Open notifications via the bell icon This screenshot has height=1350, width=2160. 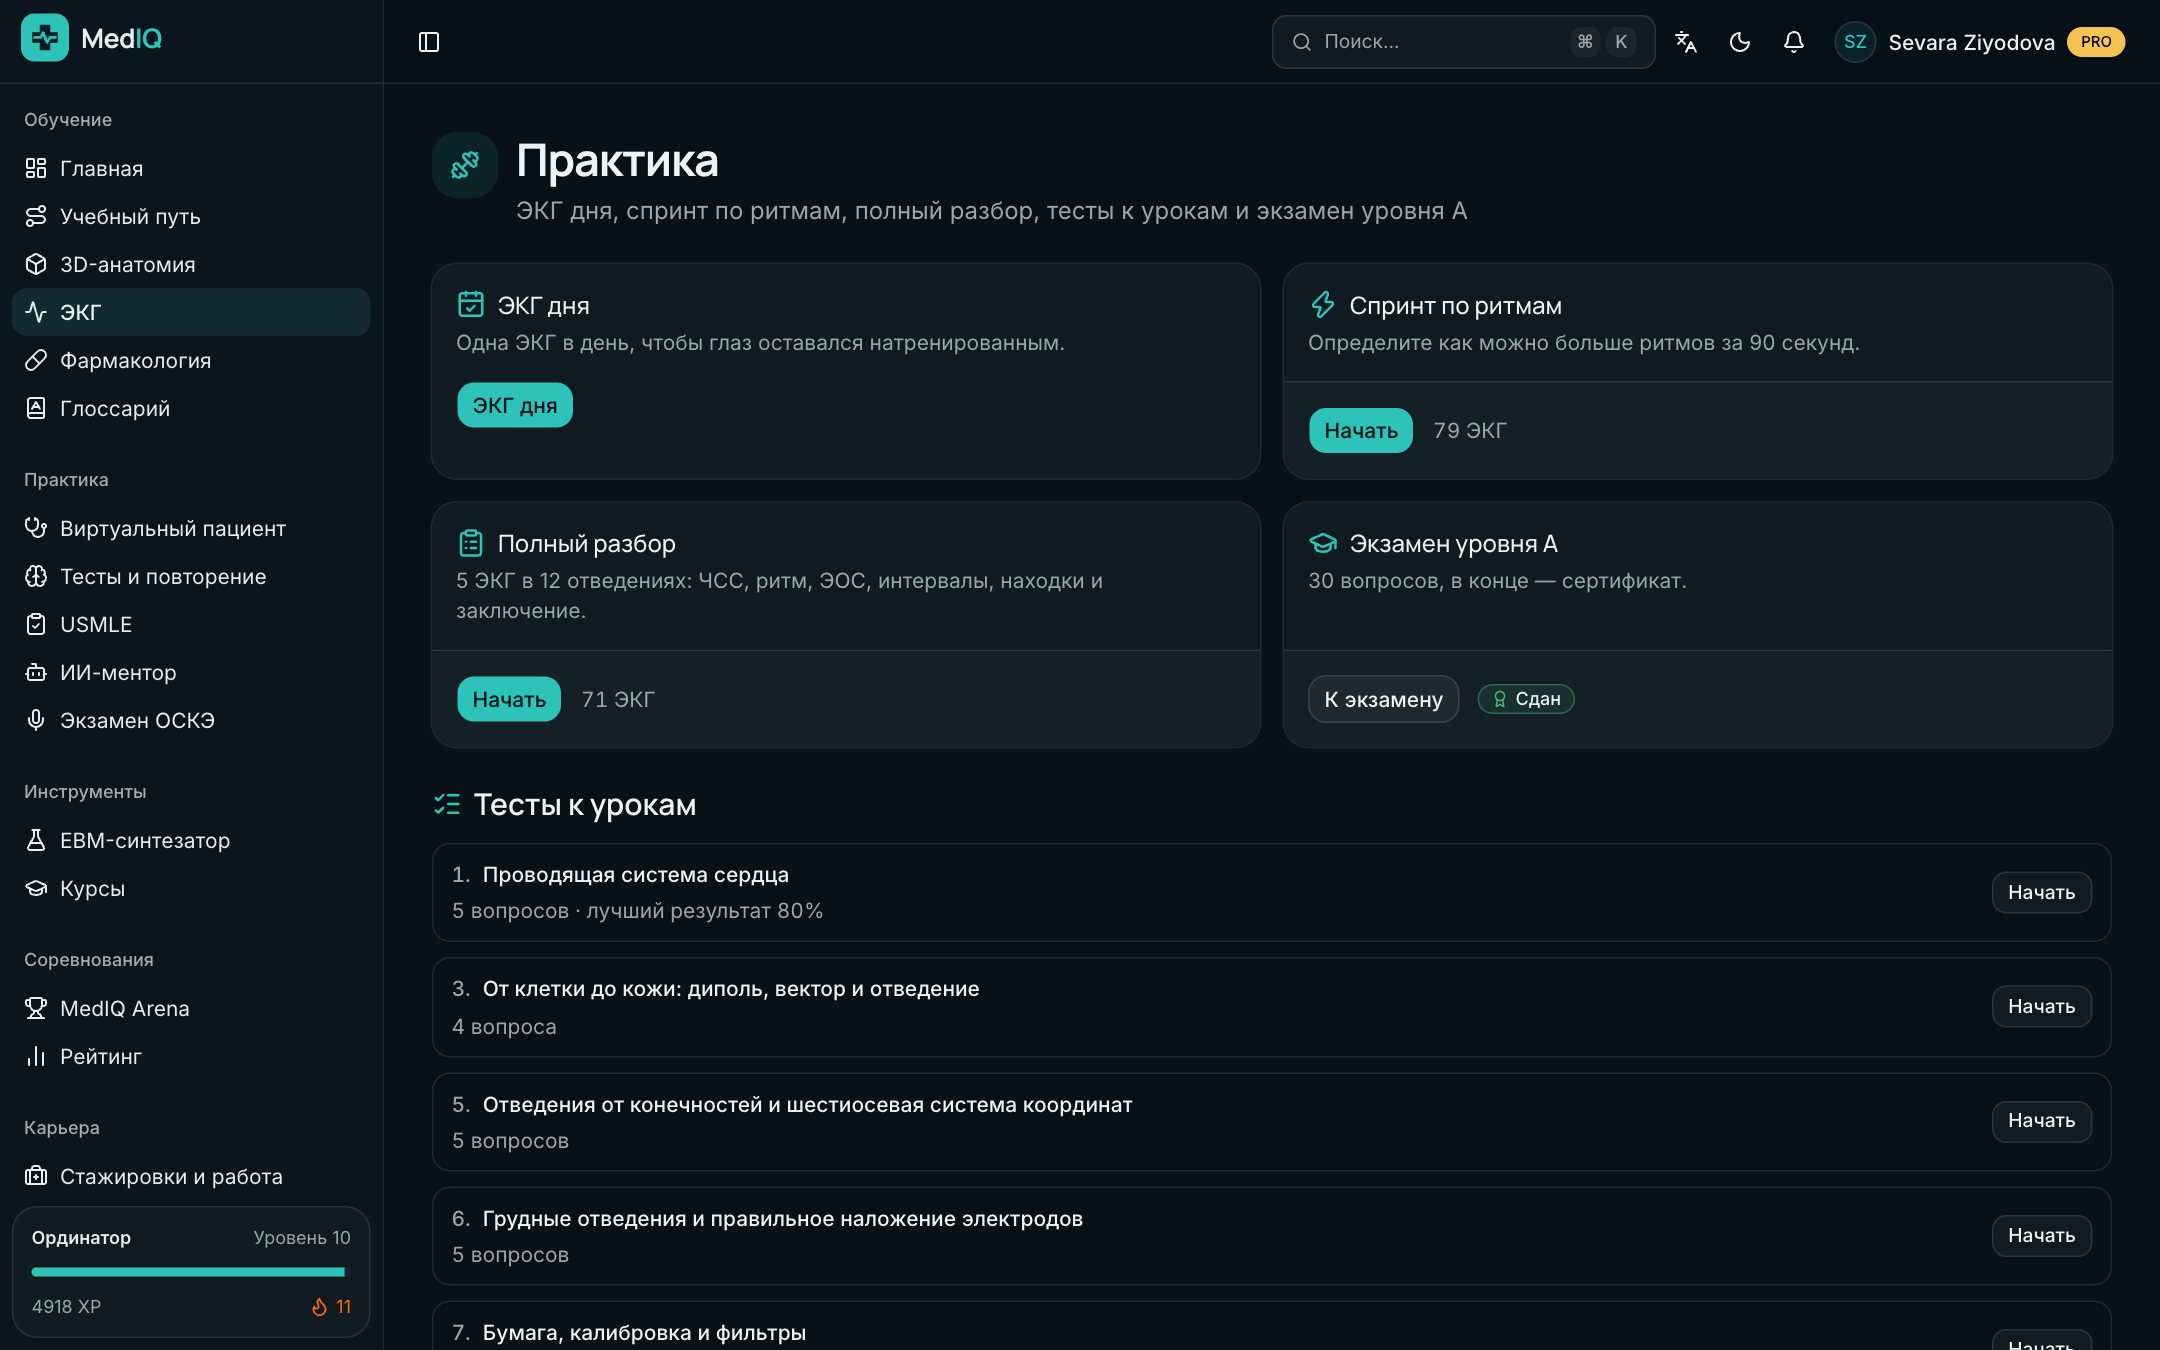1794,42
